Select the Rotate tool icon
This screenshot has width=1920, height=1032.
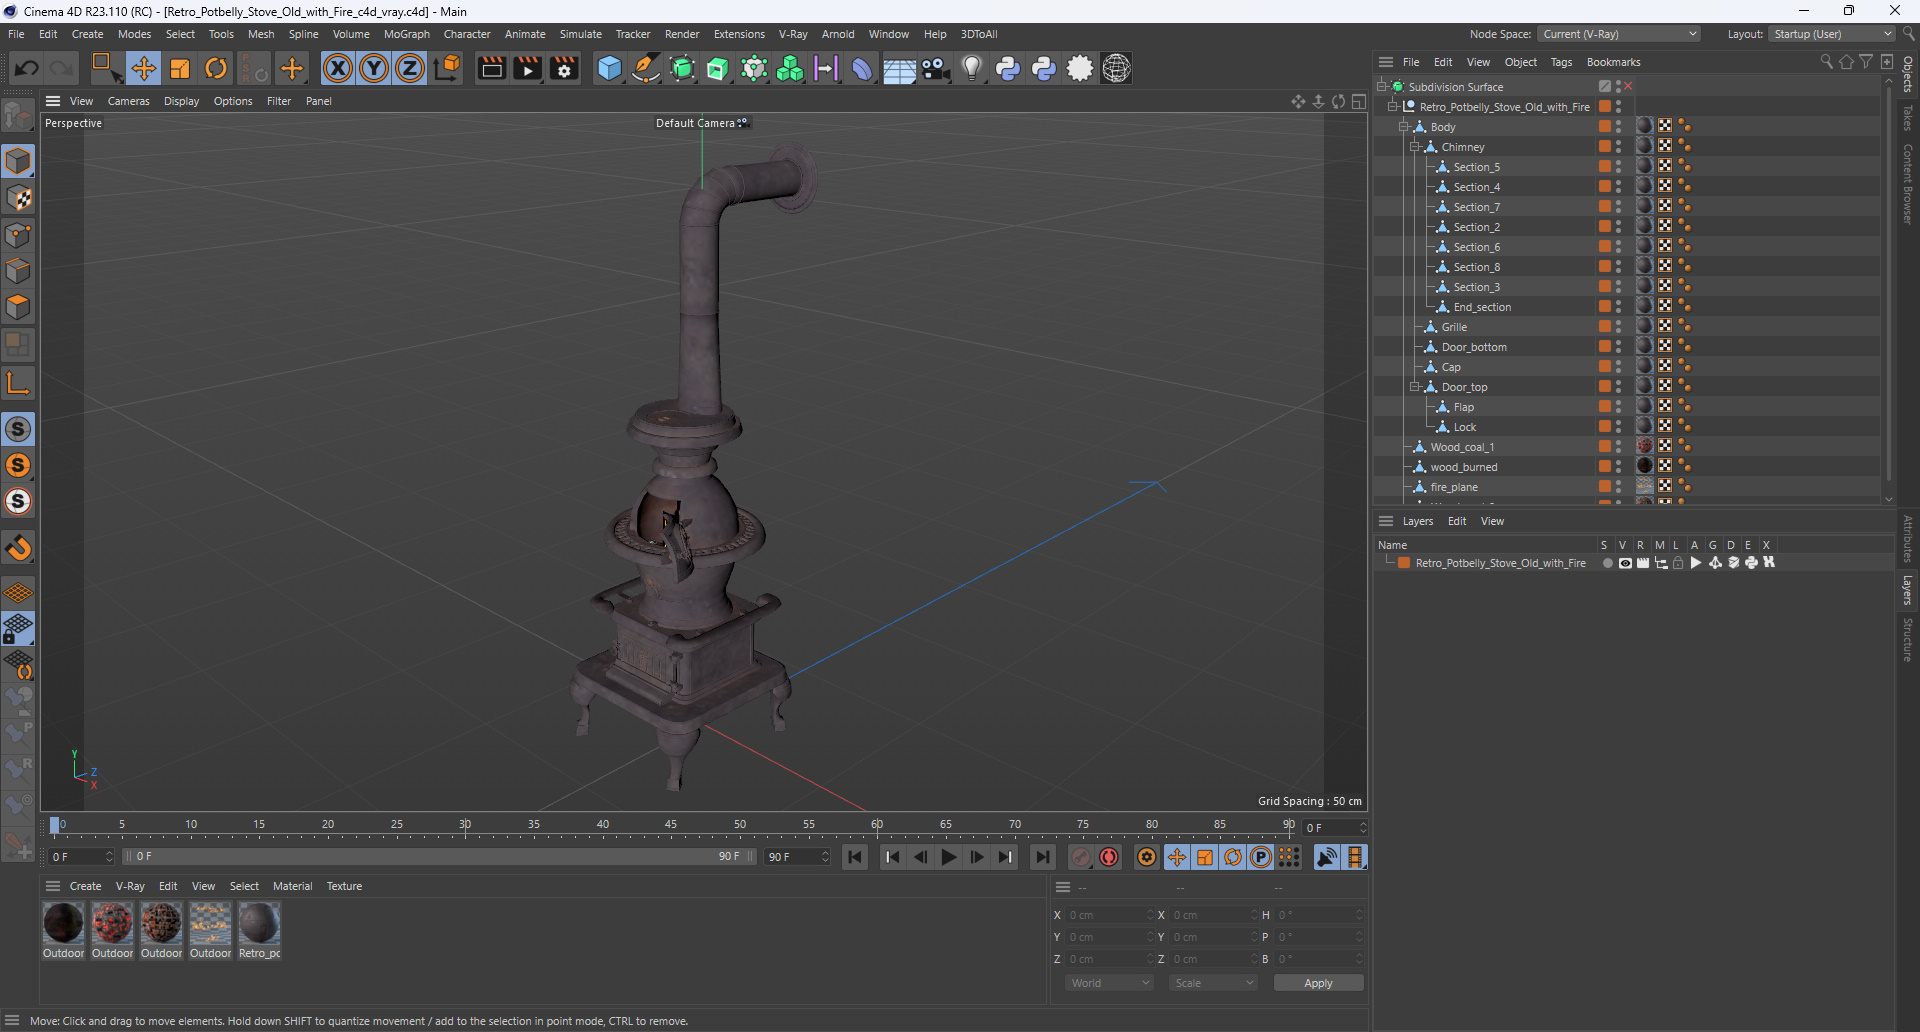(x=216, y=68)
